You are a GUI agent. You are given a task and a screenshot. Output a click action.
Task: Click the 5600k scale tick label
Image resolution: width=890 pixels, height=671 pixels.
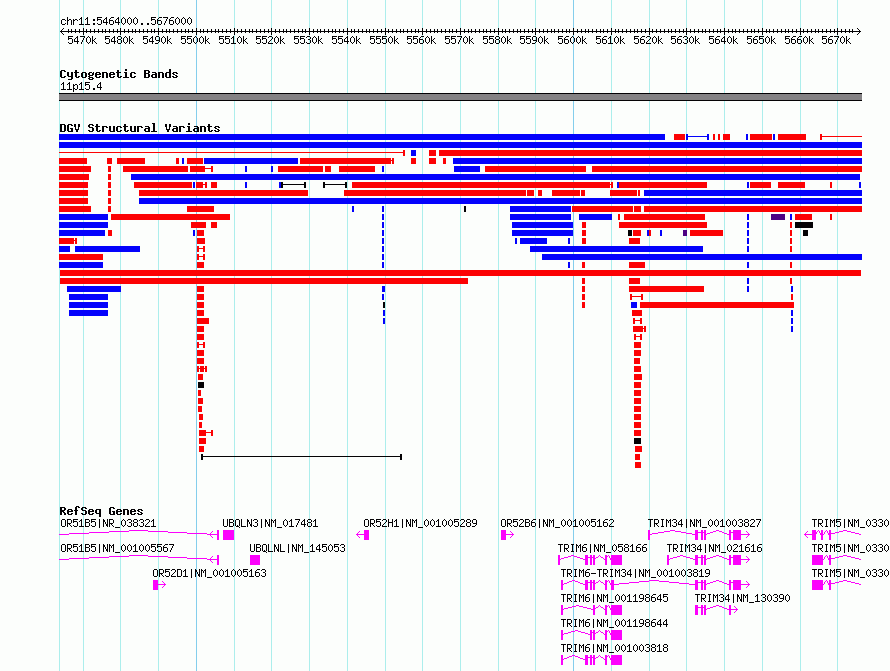572,40
